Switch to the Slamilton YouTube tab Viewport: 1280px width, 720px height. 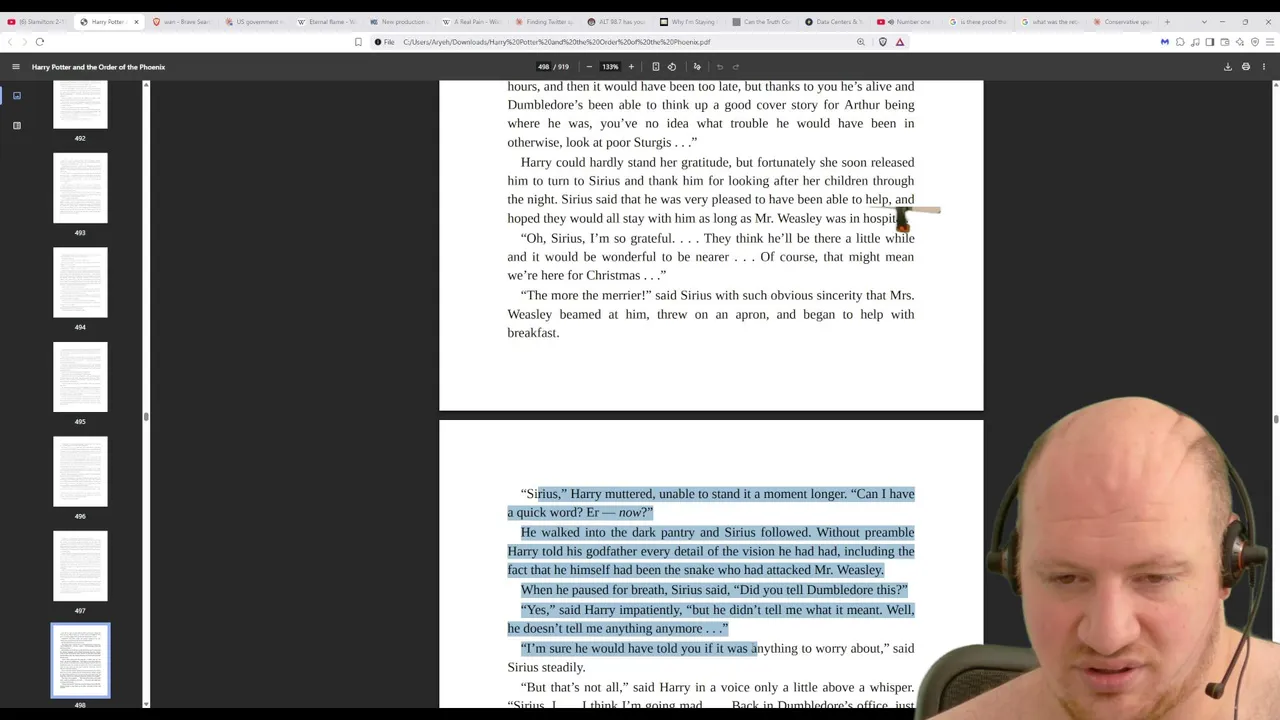coord(37,21)
